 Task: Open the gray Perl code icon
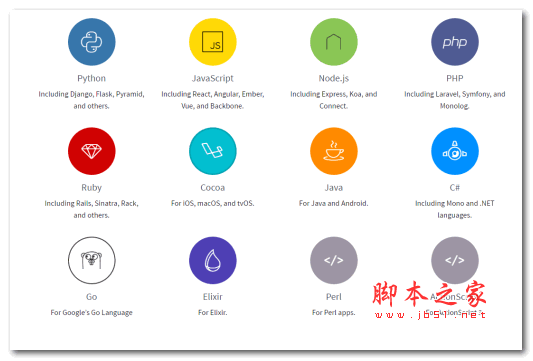(333, 260)
